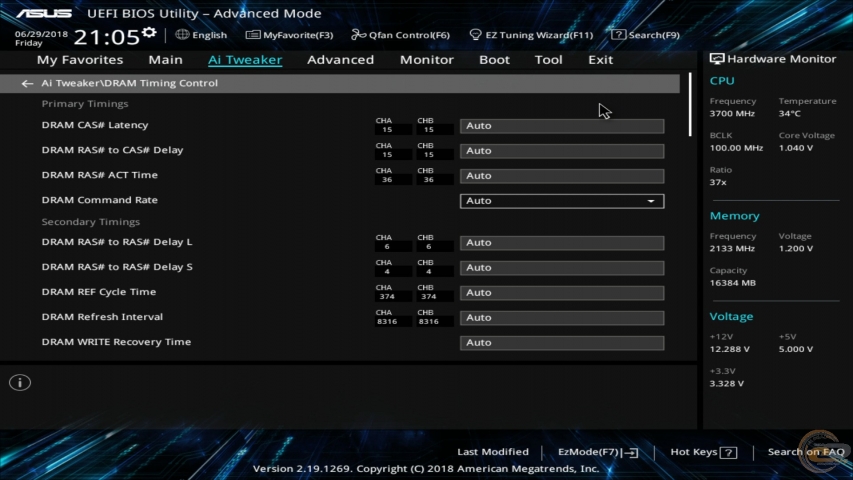
Task: Click the 21:05 clock display
Action: 107,38
